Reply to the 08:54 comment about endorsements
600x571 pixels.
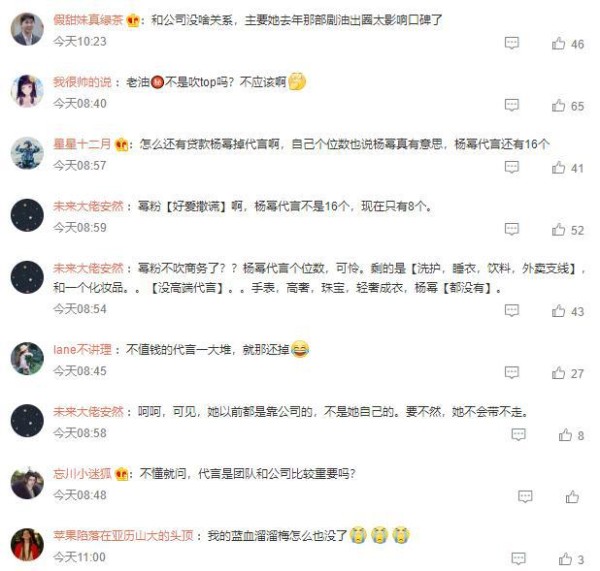[x=512, y=310]
